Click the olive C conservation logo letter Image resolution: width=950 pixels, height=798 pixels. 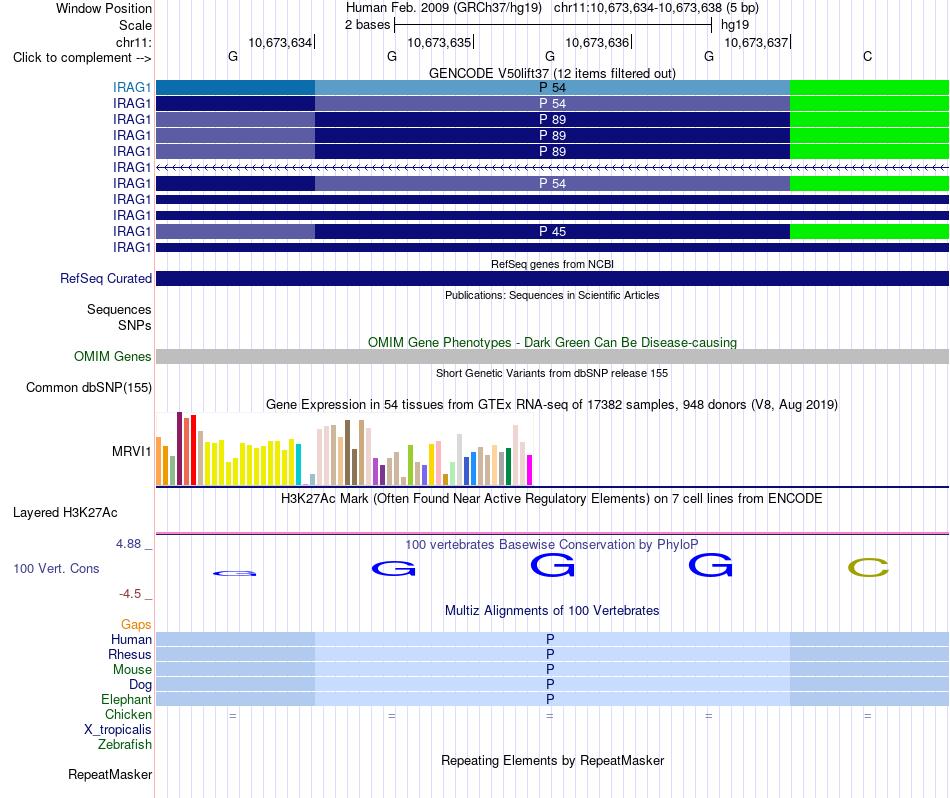(x=868, y=568)
